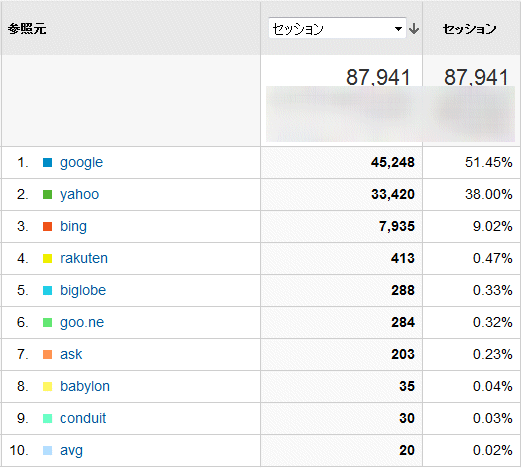Click row number 10.
The height and width of the screenshot is (468, 521).
19,450
